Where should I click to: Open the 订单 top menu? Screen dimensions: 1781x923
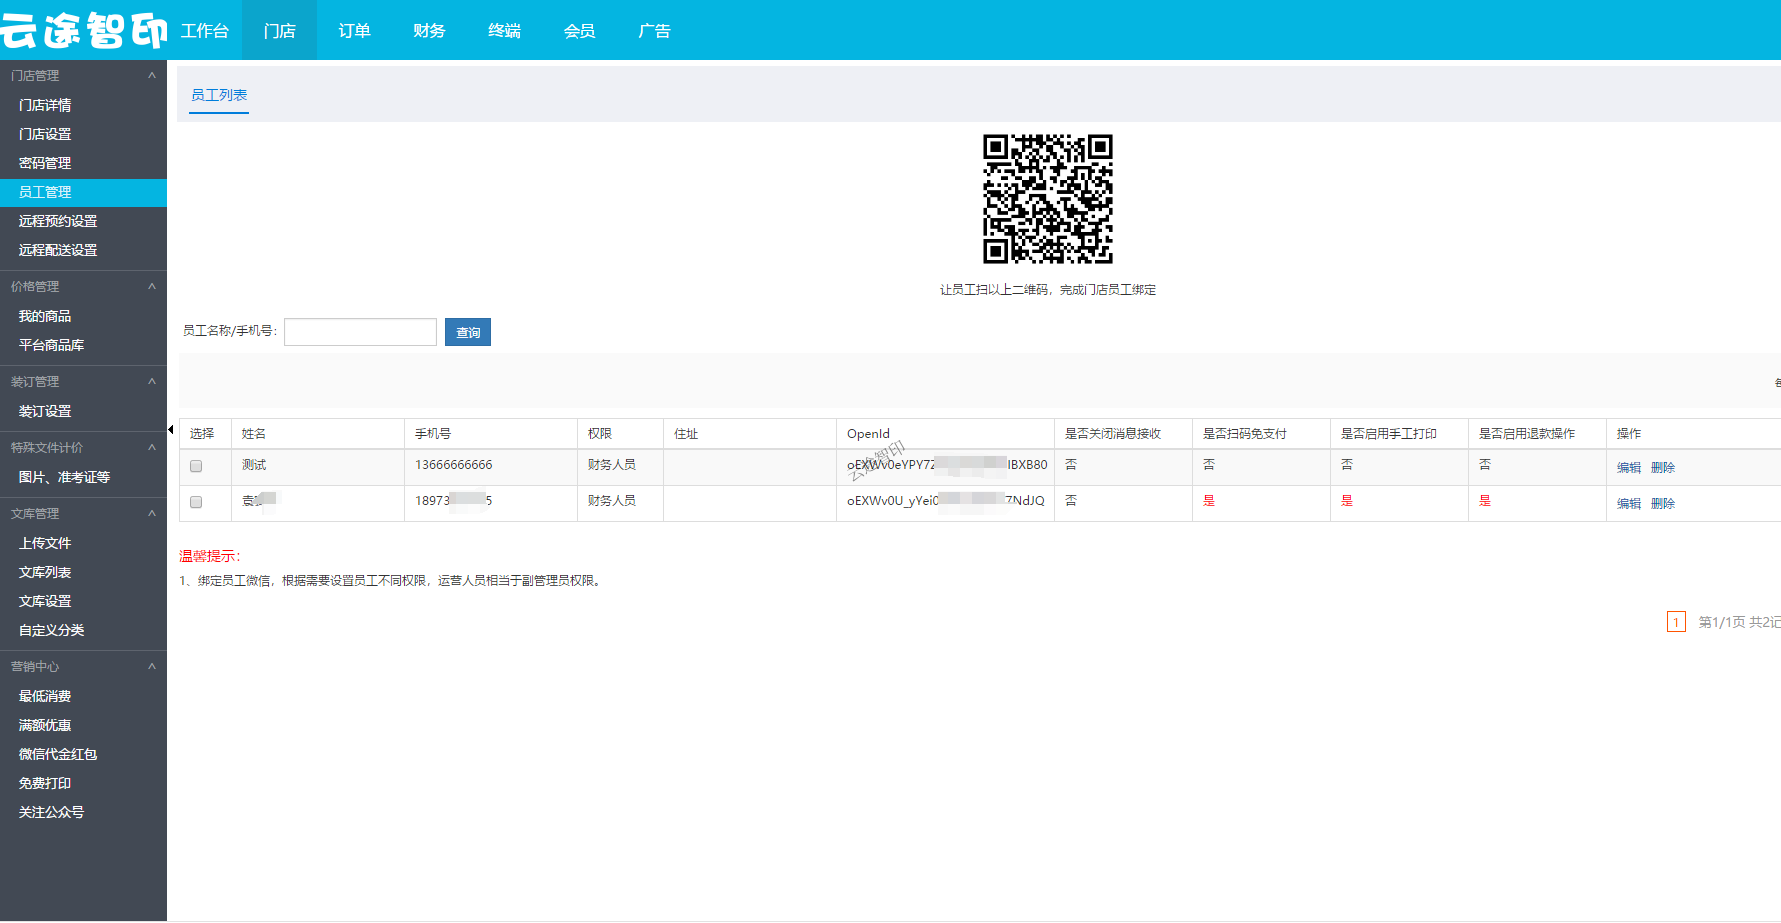point(354,31)
